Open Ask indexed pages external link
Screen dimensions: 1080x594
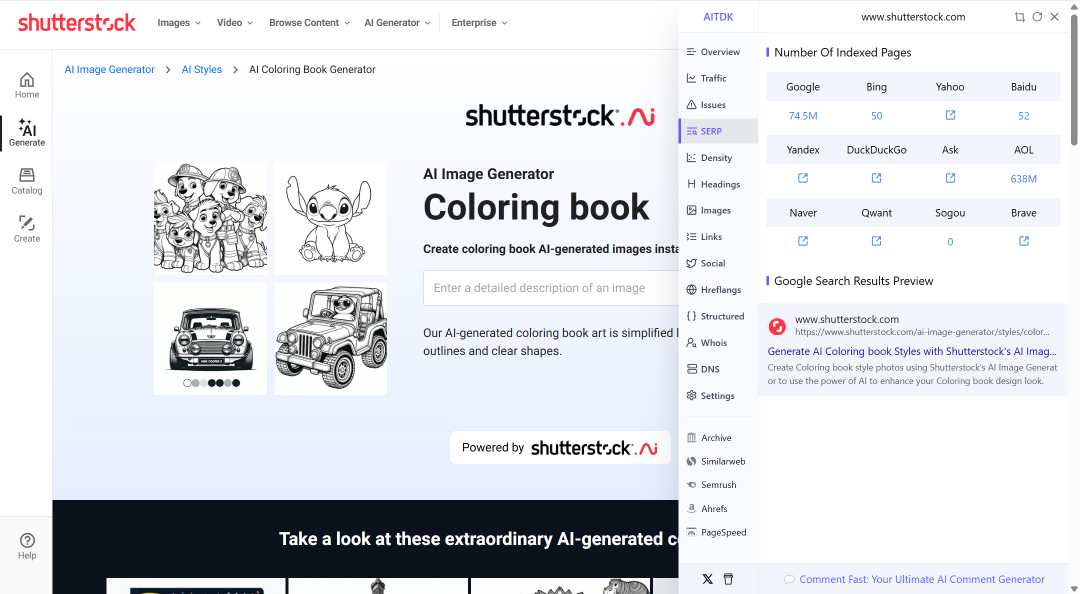point(950,178)
